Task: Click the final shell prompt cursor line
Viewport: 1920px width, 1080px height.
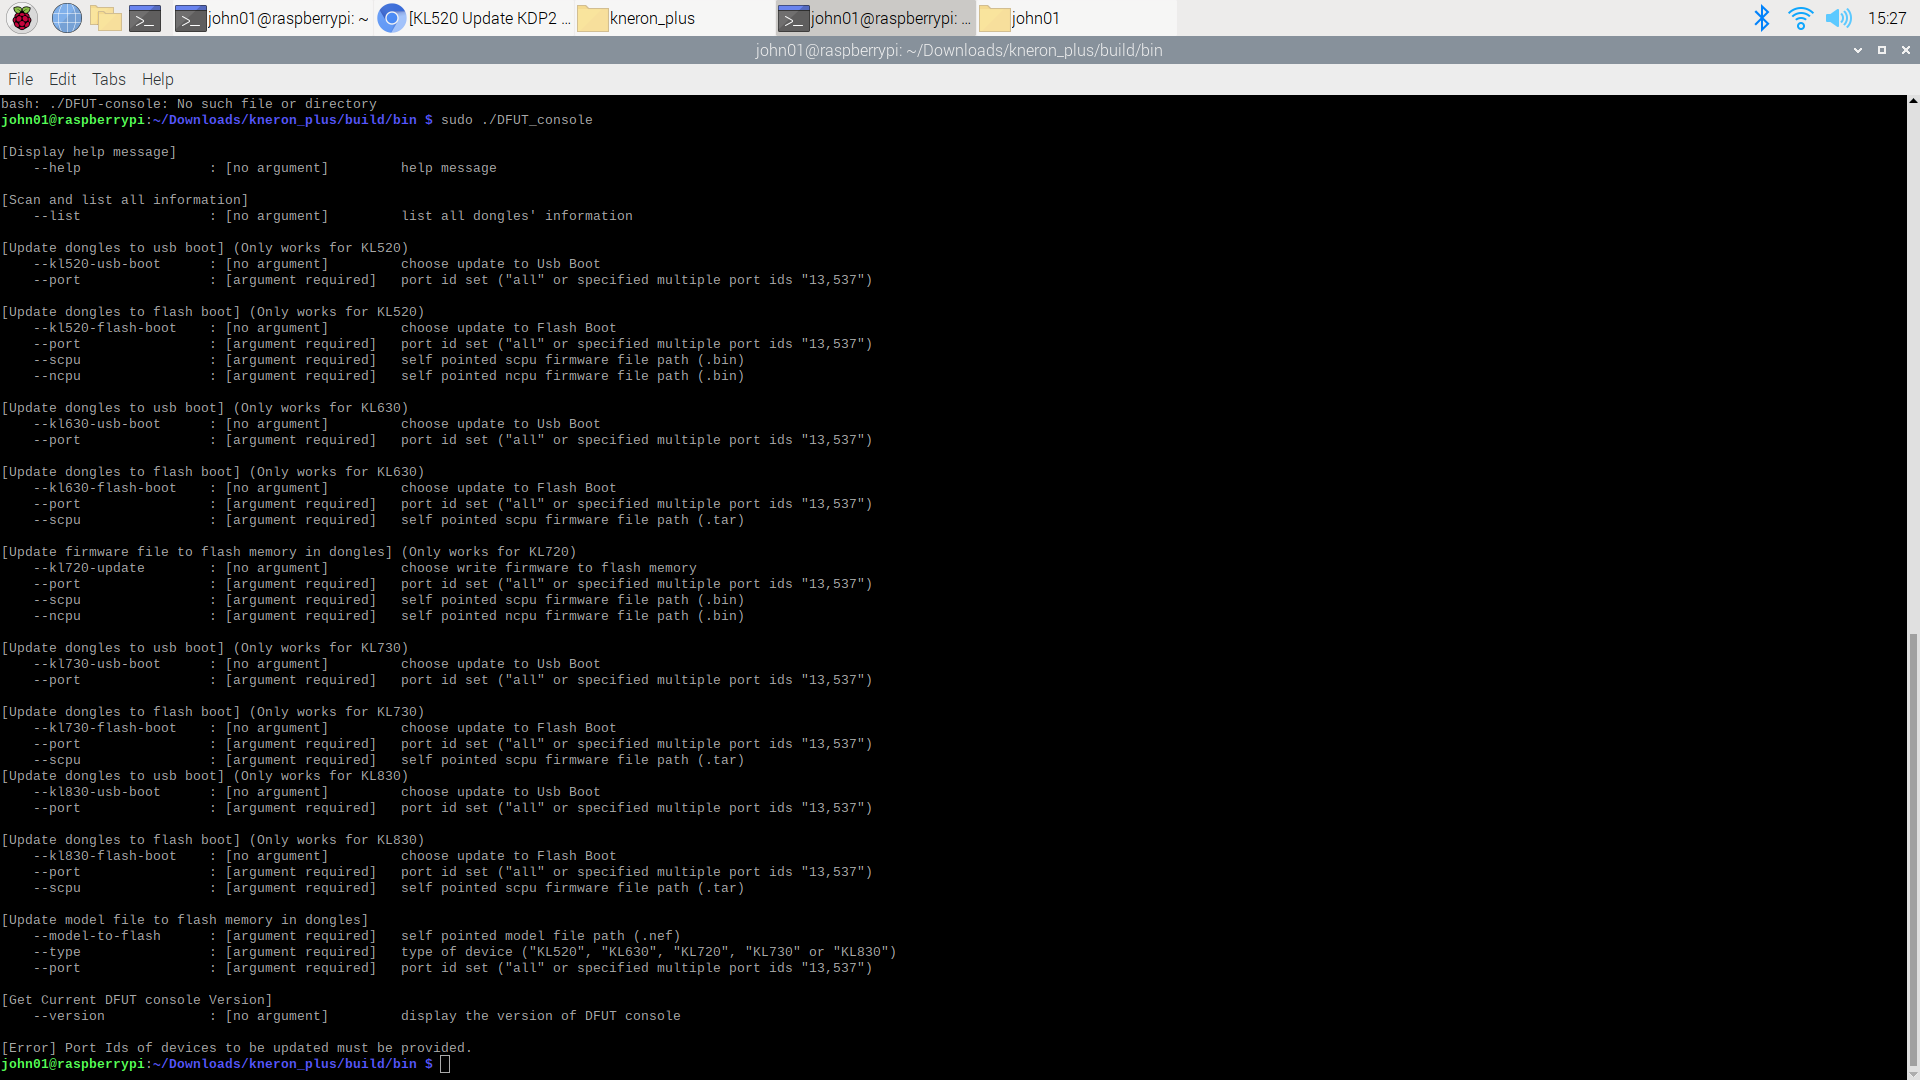Action: 226,1064
